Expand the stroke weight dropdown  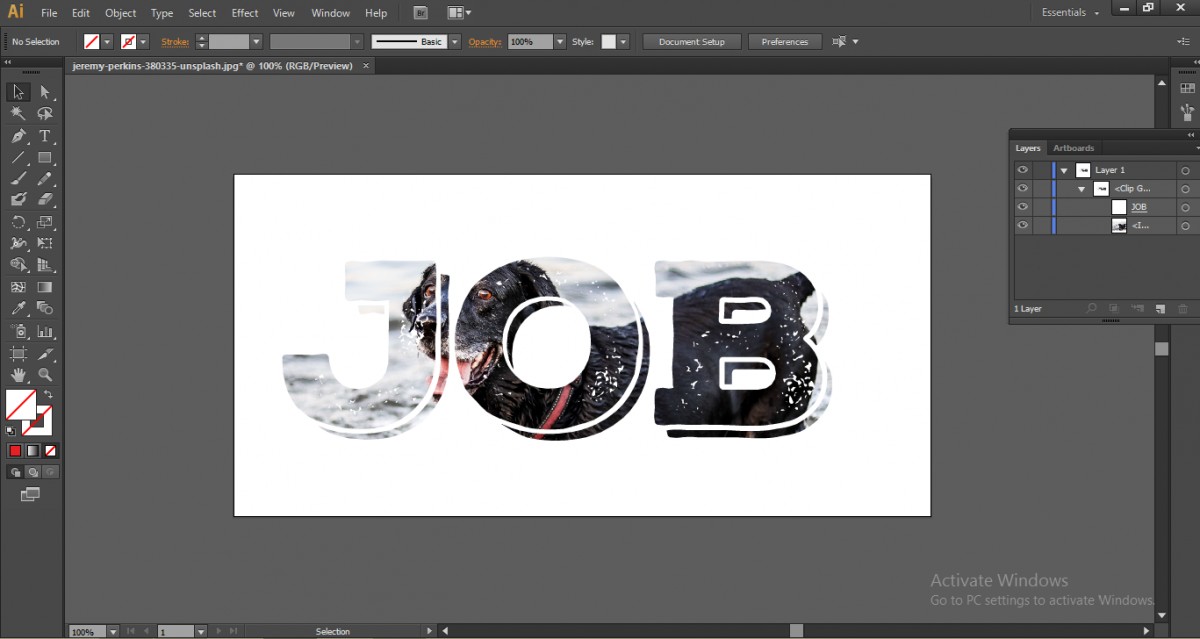pyautogui.click(x=256, y=41)
